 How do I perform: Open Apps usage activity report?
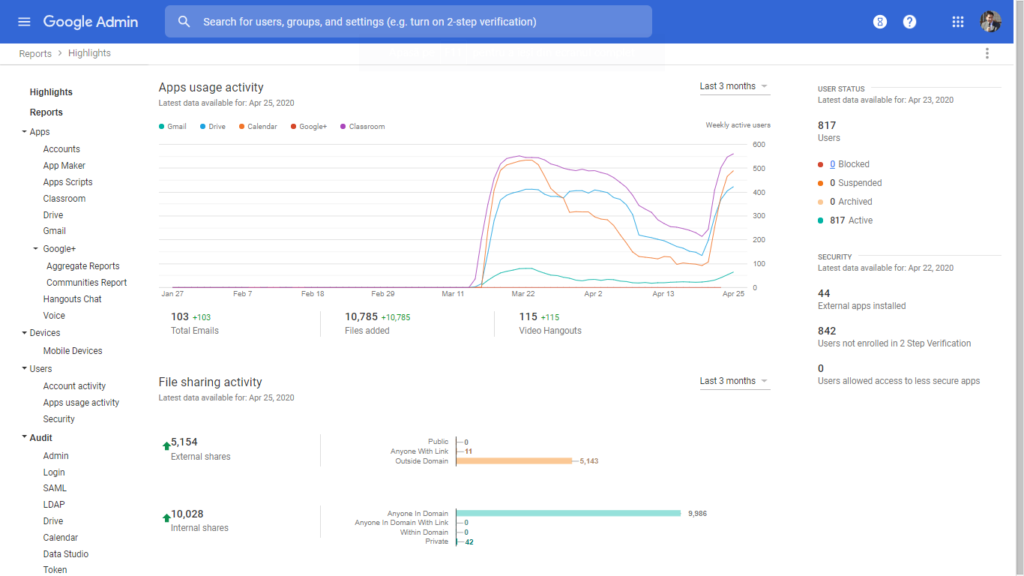click(x=81, y=402)
